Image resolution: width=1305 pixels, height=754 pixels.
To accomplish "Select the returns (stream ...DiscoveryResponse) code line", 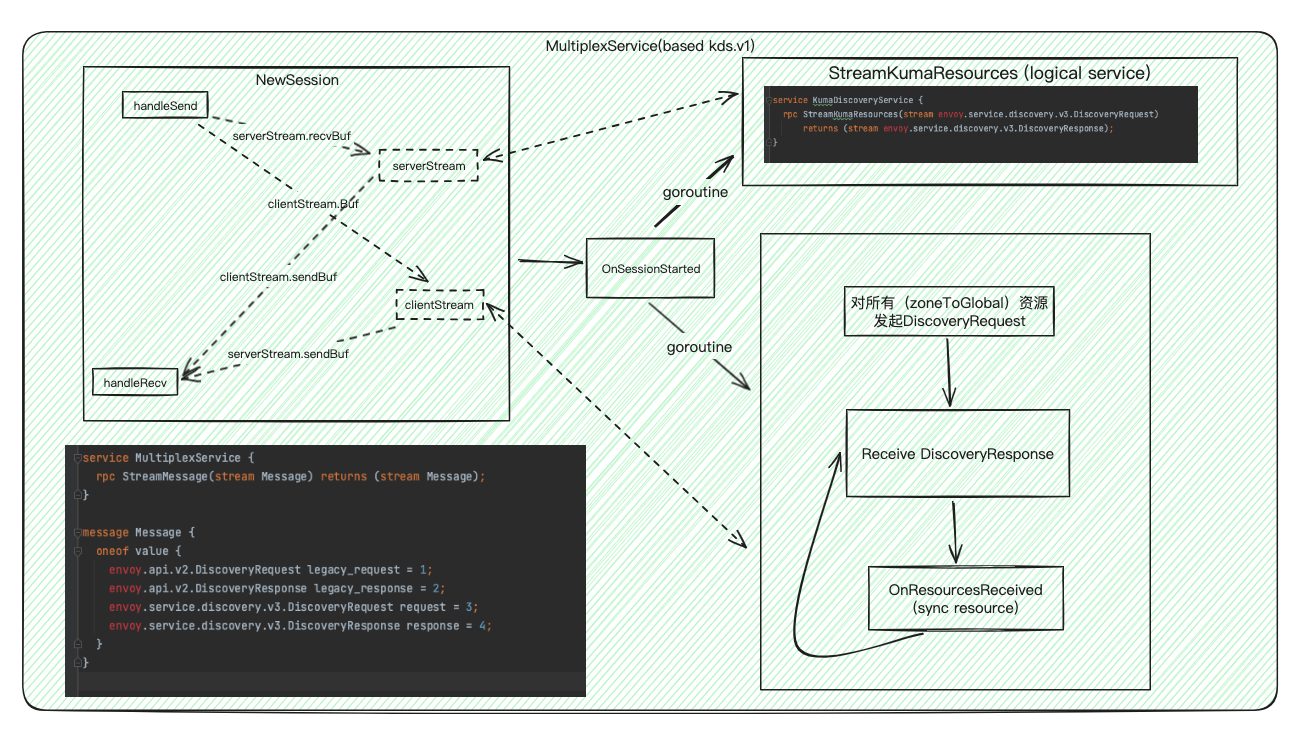I will pyautogui.click(x=957, y=128).
